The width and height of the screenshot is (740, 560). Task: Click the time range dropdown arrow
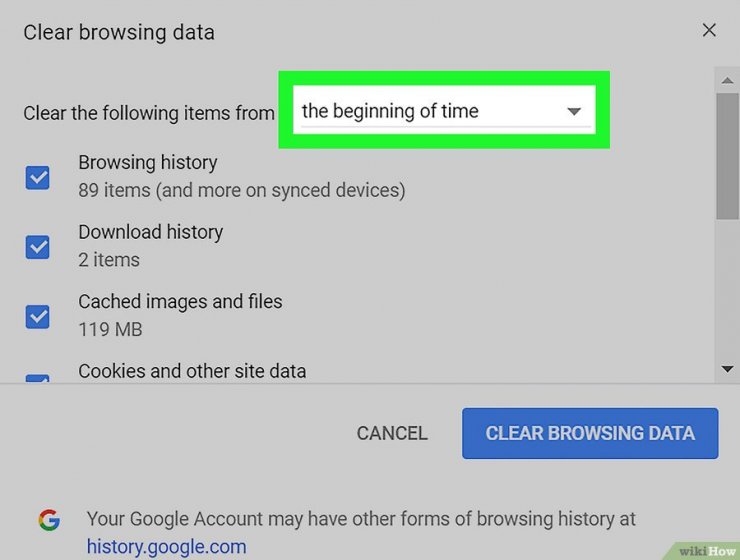pos(573,112)
